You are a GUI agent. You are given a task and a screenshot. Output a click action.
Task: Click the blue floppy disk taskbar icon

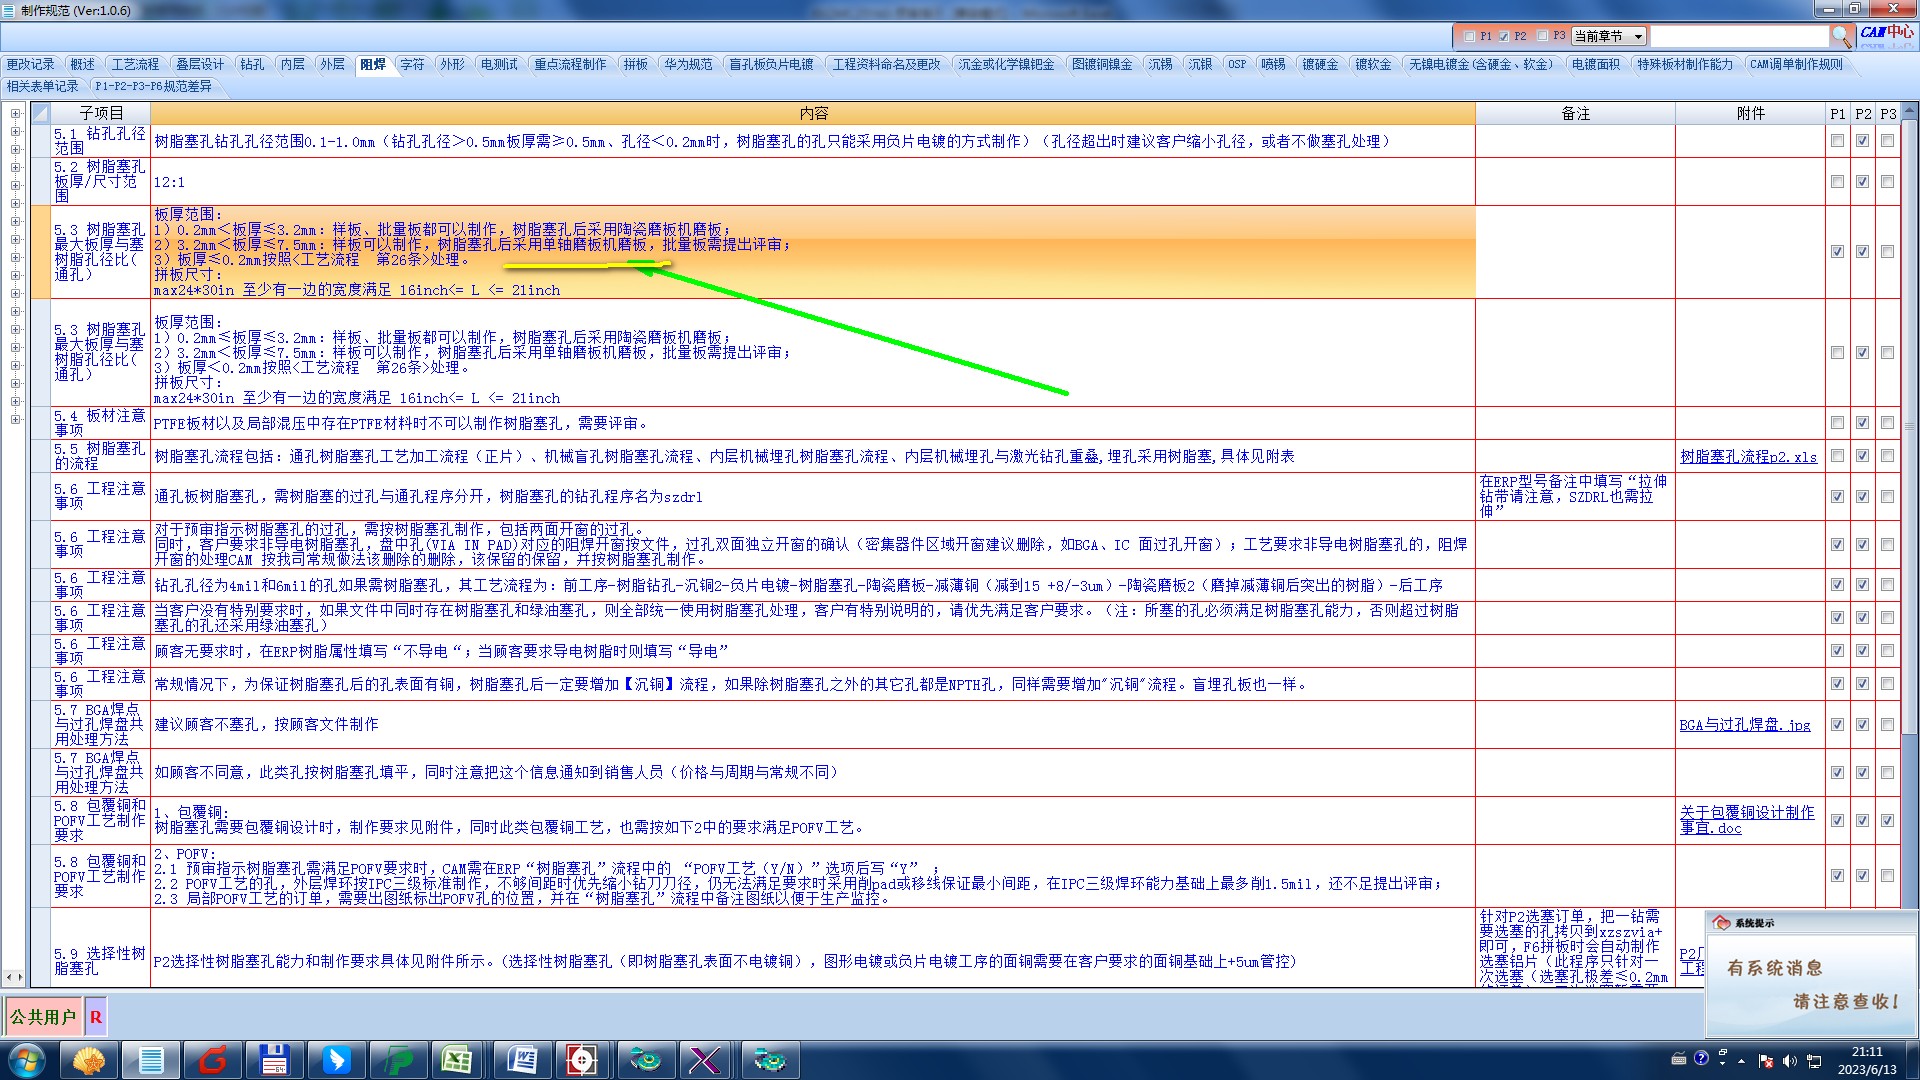[x=274, y=1059]
